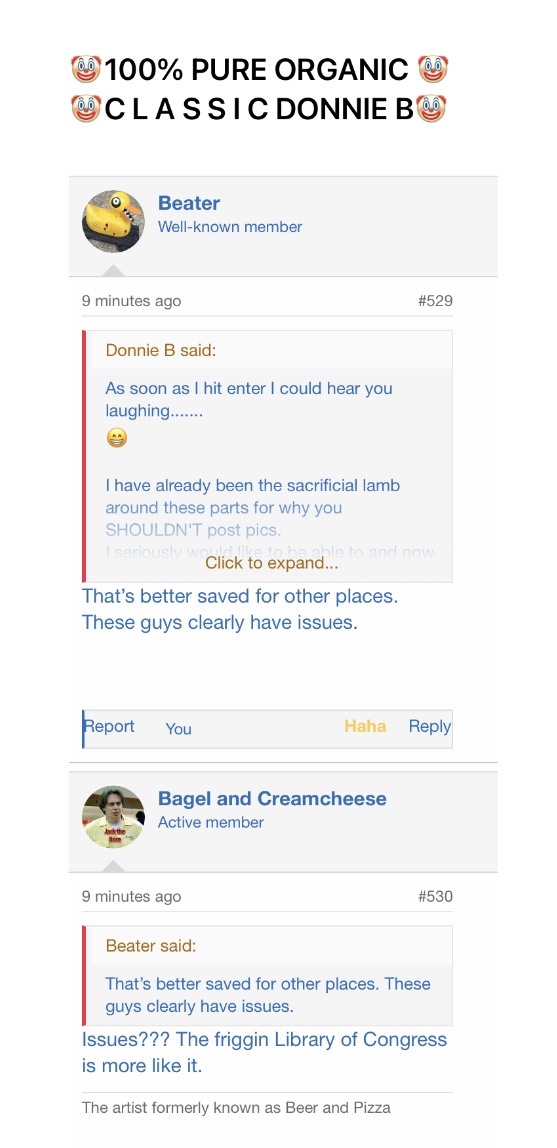The width and height of the screenshot is (557, 1148).
Task: Report post number 529
Action: click(x=109, y=726)
